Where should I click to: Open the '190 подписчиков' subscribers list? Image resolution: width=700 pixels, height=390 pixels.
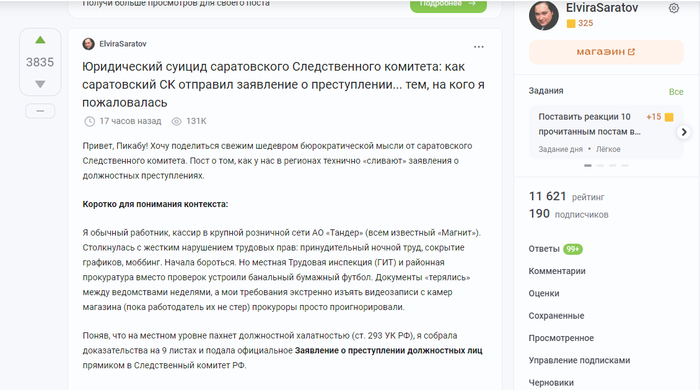[x=568, y=214]
